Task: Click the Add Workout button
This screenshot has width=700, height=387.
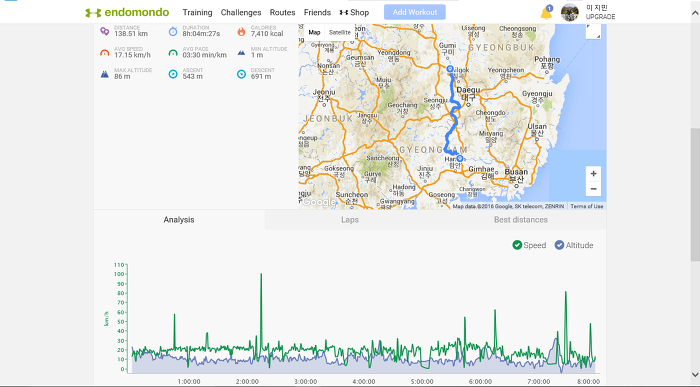Action: [x=415, y=12]
